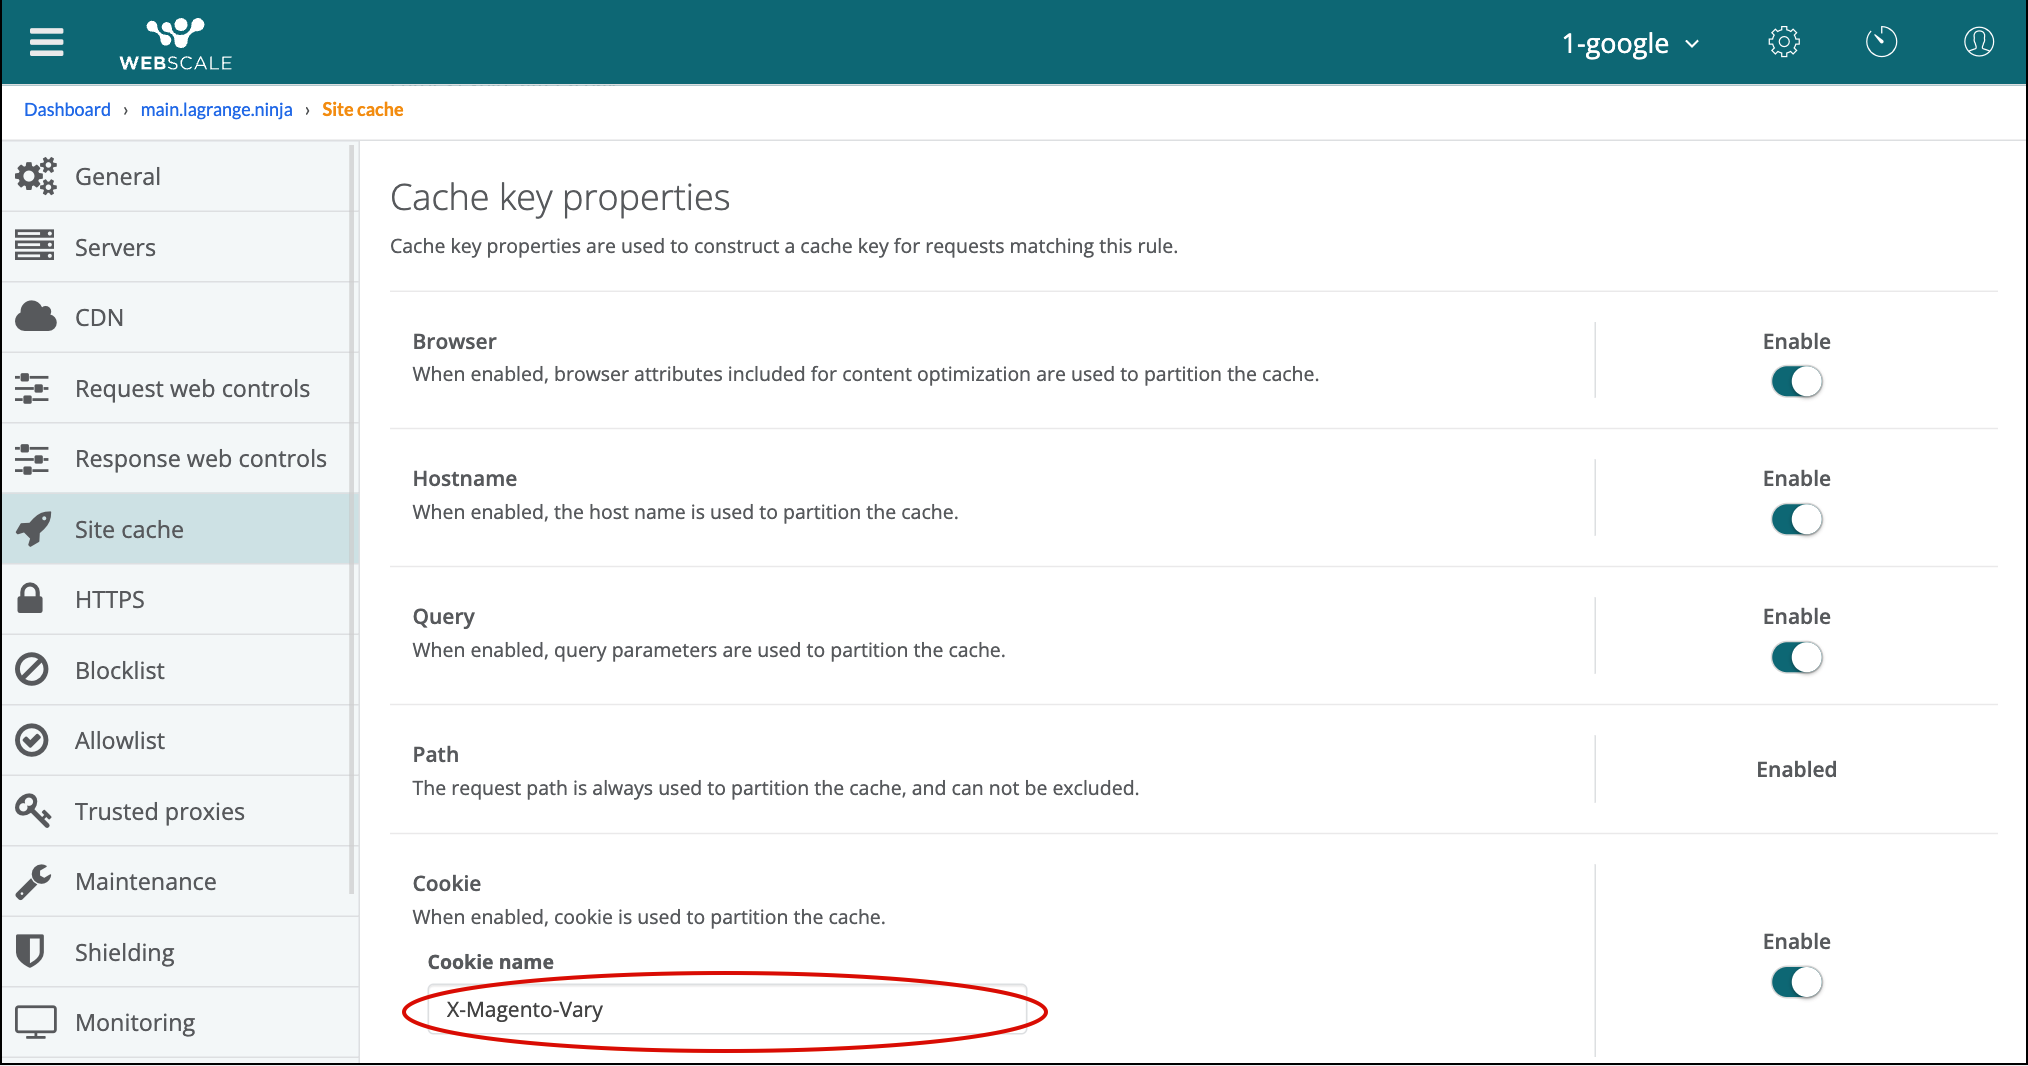Disable the Browser cache key toggle

coord(1796,382)
